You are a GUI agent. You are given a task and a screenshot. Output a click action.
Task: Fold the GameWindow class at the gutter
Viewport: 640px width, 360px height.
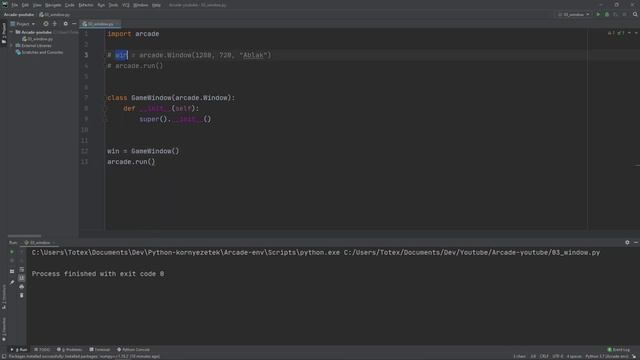(105, 98)
